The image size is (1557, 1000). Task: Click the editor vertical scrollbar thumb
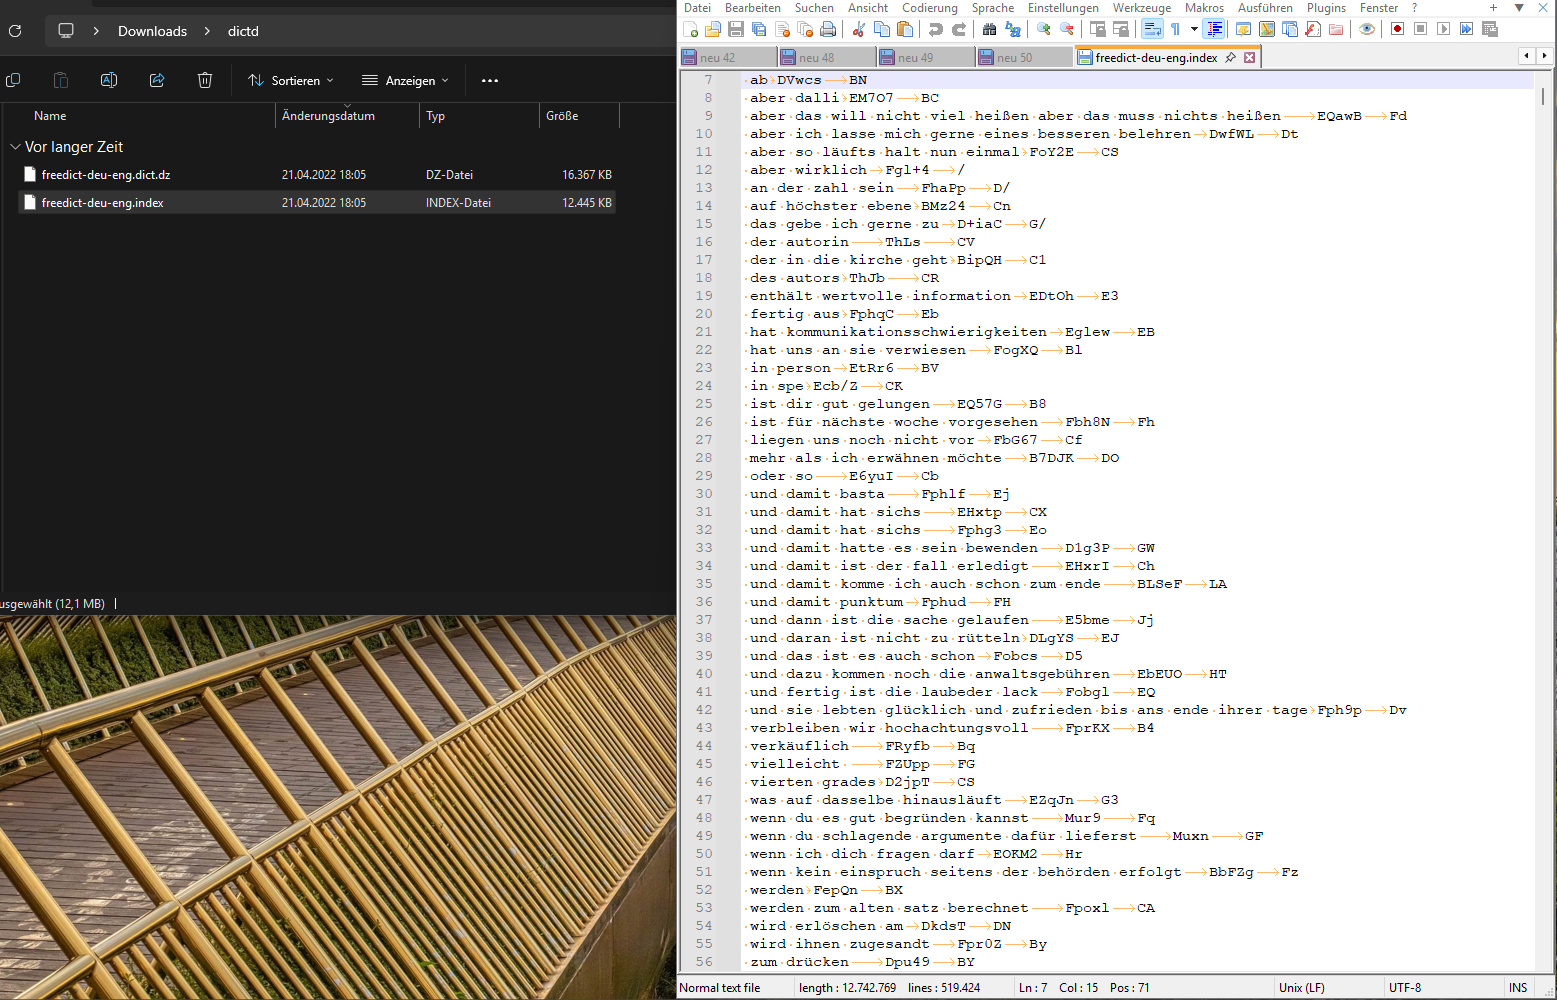pos(1543,96)
